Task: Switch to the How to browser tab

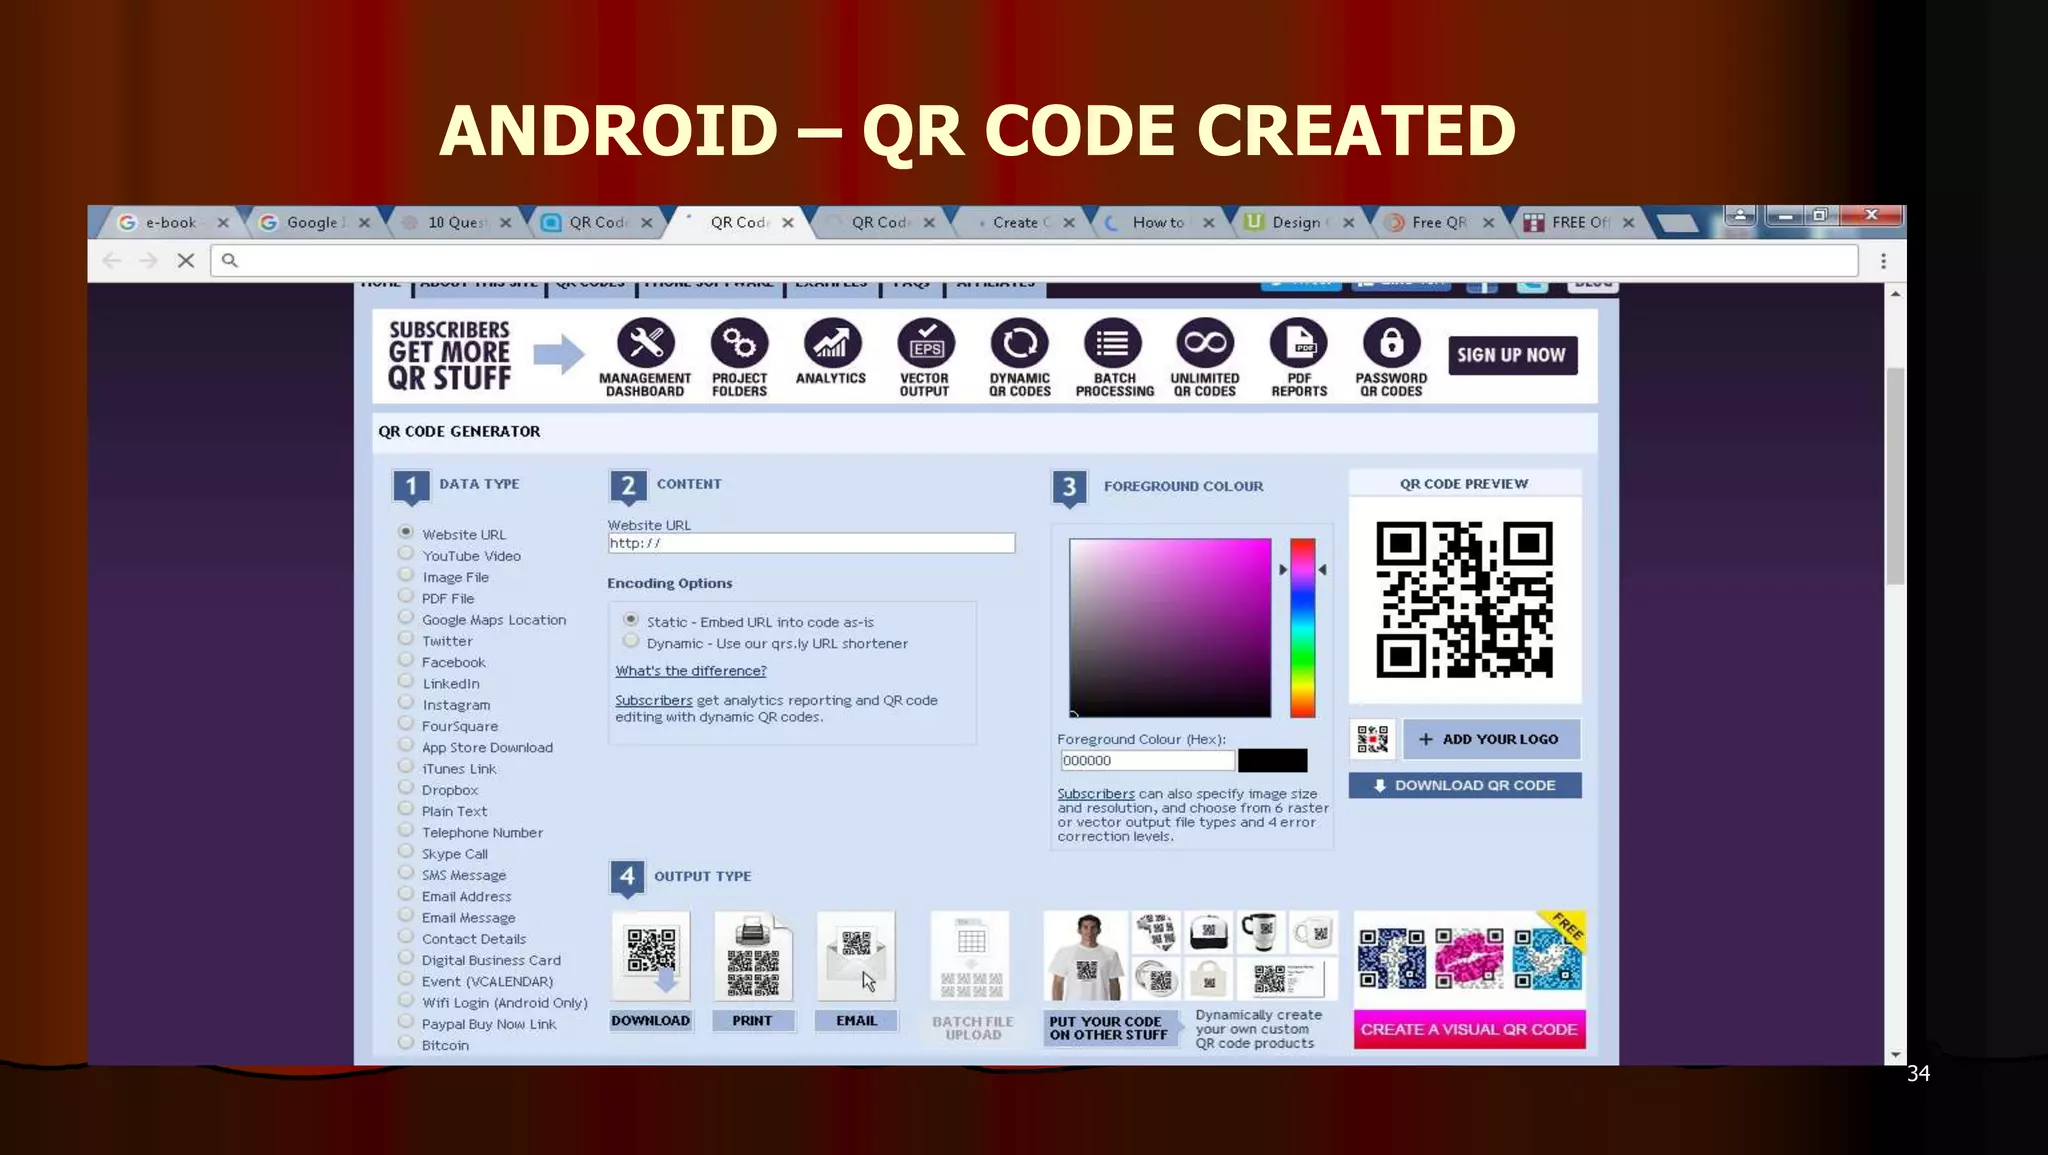Action: (1158, 222)
